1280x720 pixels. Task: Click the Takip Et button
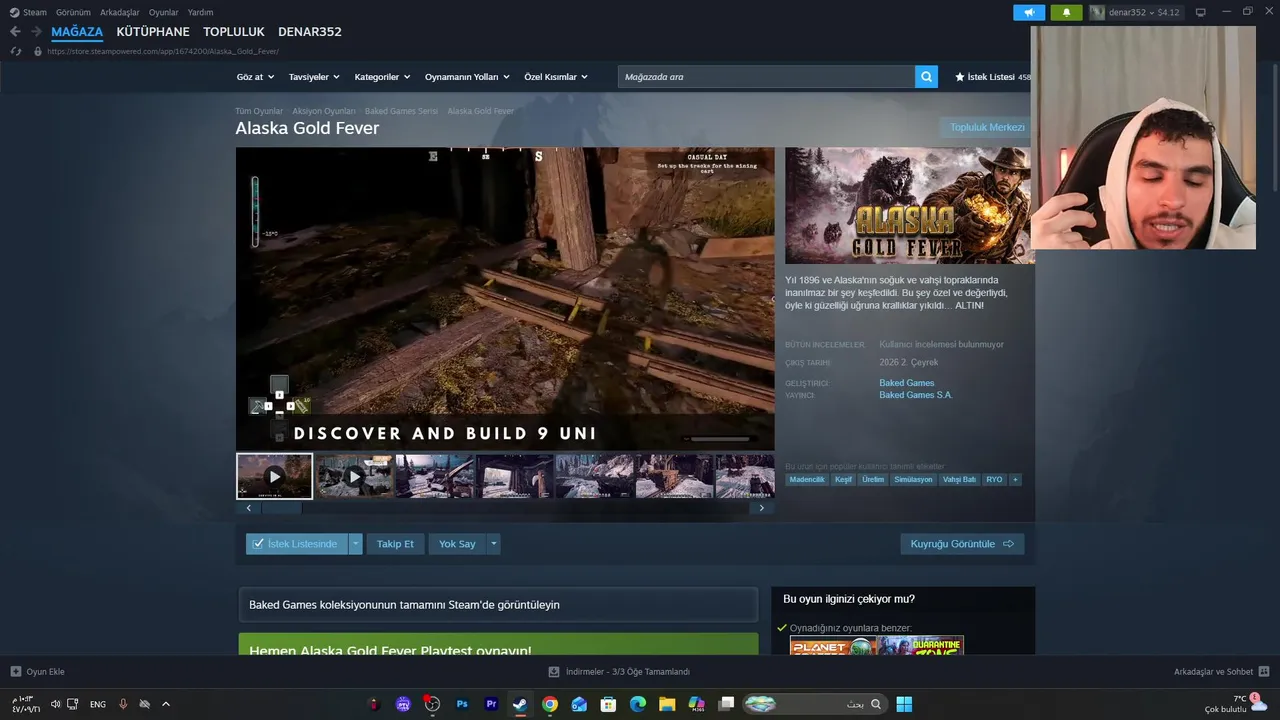pos(395,544)
